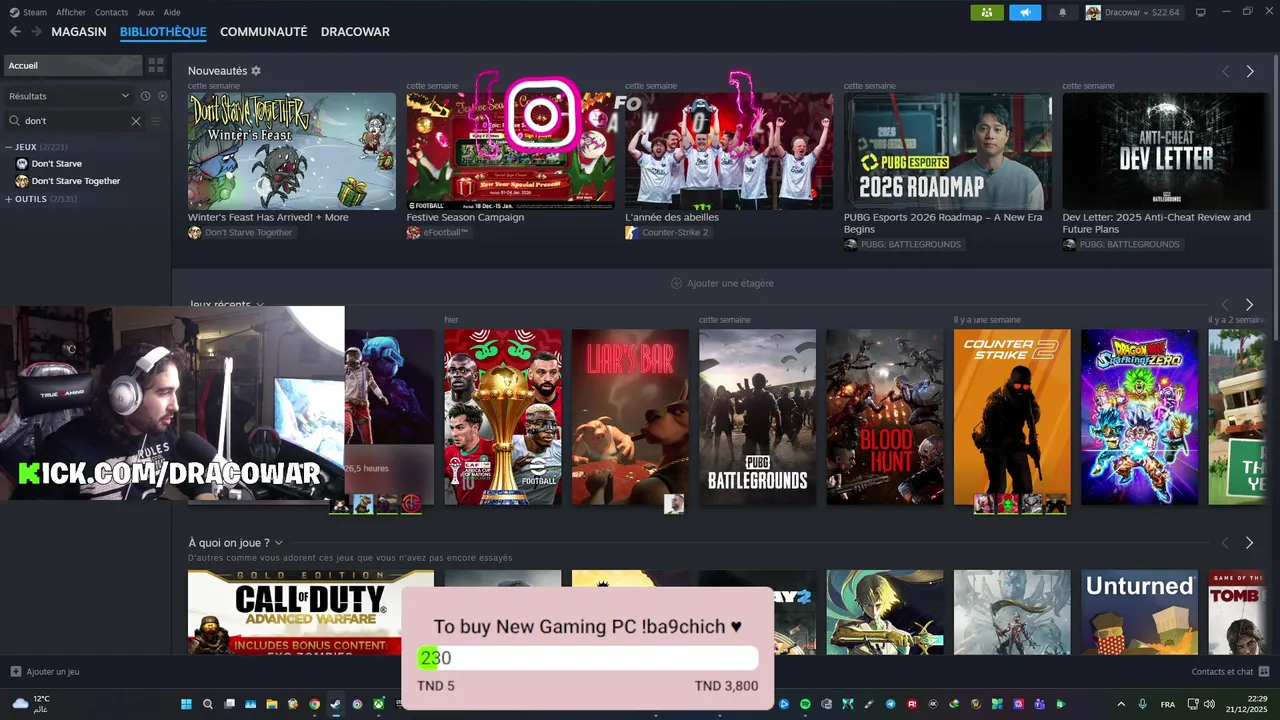Show next Nouveautés items arrow

(1250, 72)
